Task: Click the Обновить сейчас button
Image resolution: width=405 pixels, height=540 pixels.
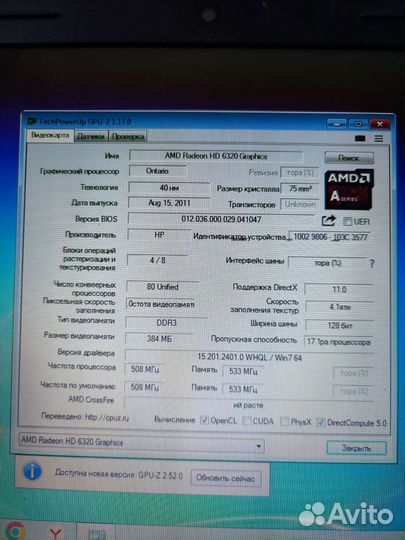Action: pos(226,478)
